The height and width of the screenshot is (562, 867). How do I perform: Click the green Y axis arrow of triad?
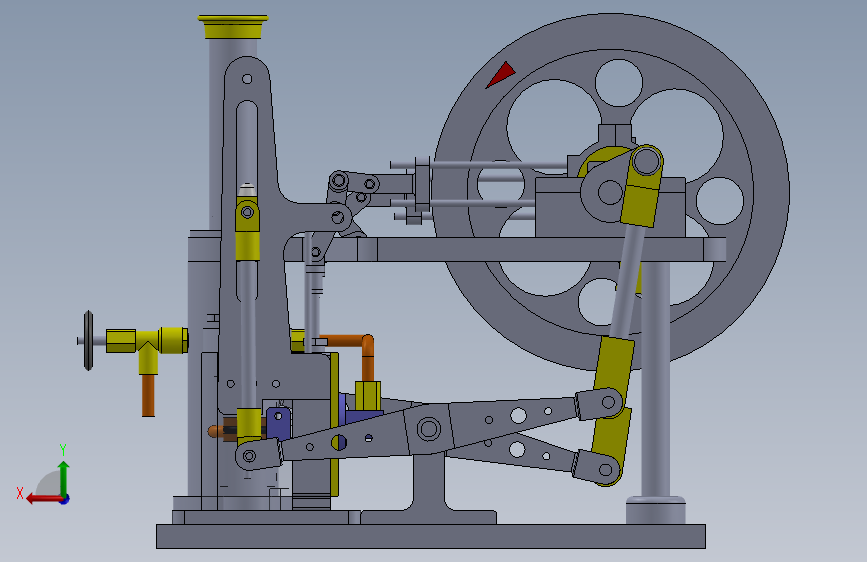pos(64,477)
